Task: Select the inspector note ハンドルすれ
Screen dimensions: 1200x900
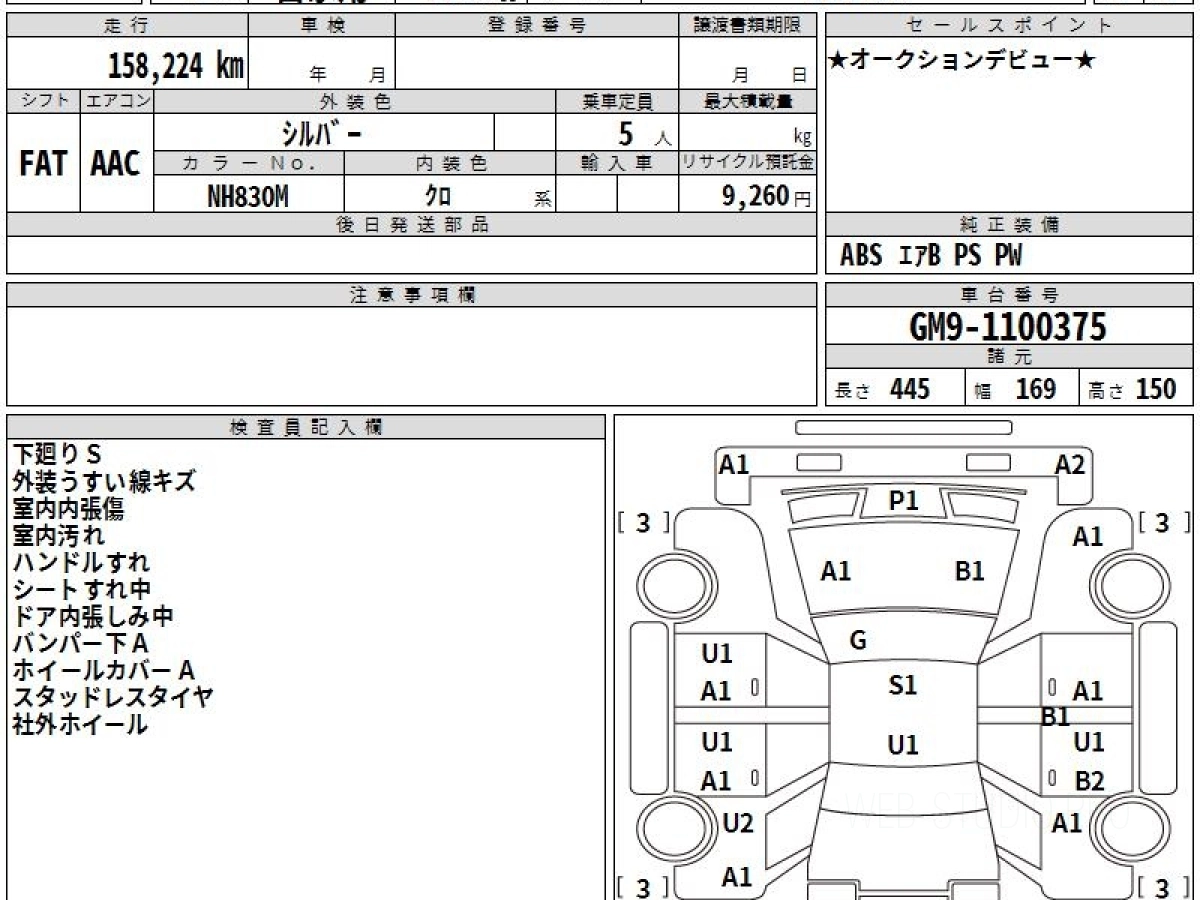Action: [x=81, y=562]
